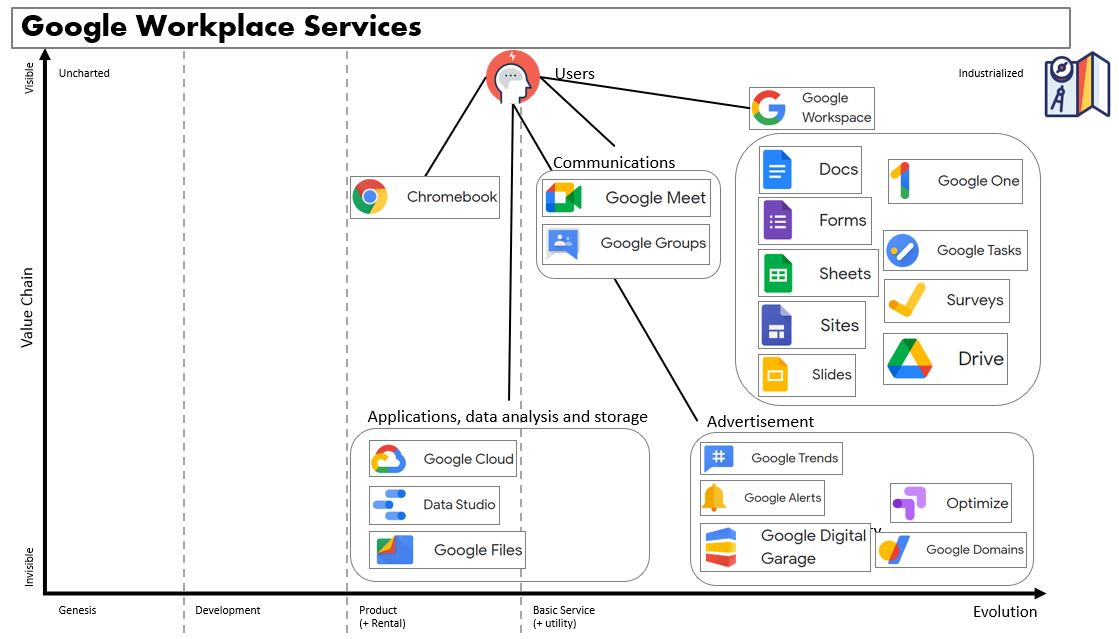Viewport: 1119px width, 639px height.
Task: Select the yellow Slides icon
Action: (x=776, y=375)
